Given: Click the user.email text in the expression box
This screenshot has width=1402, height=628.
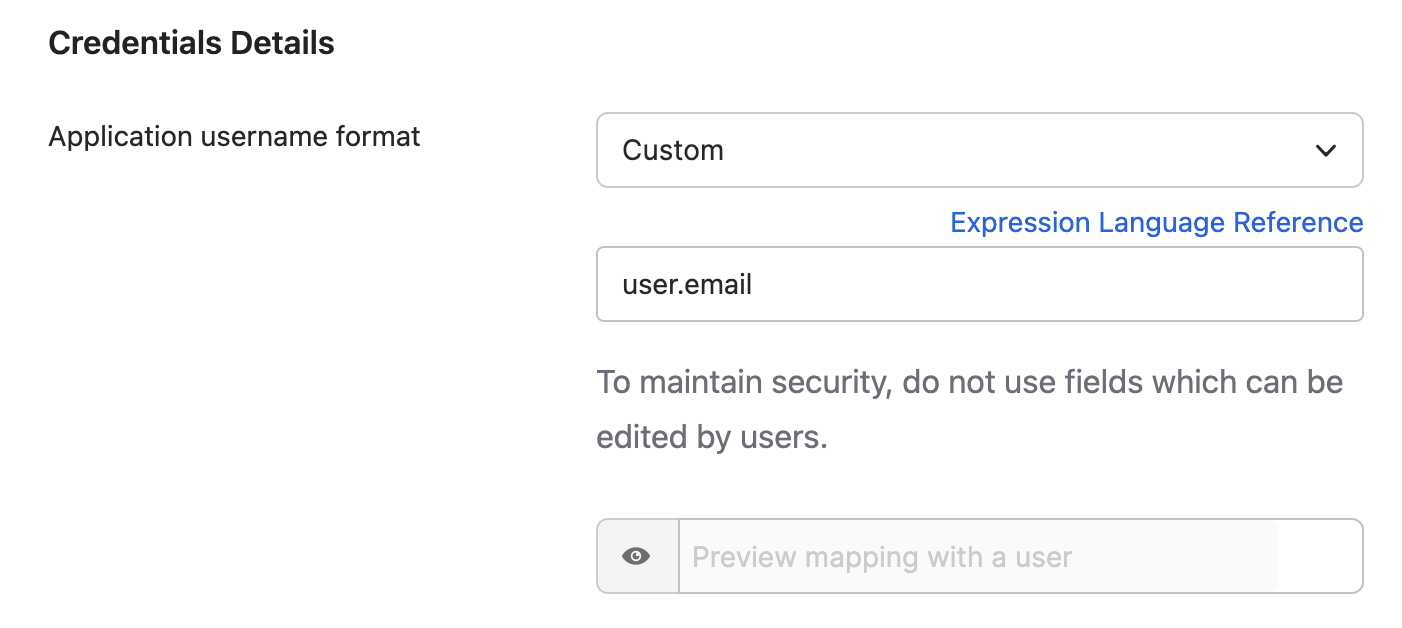Looking at the screenshot, I should 687,285.
